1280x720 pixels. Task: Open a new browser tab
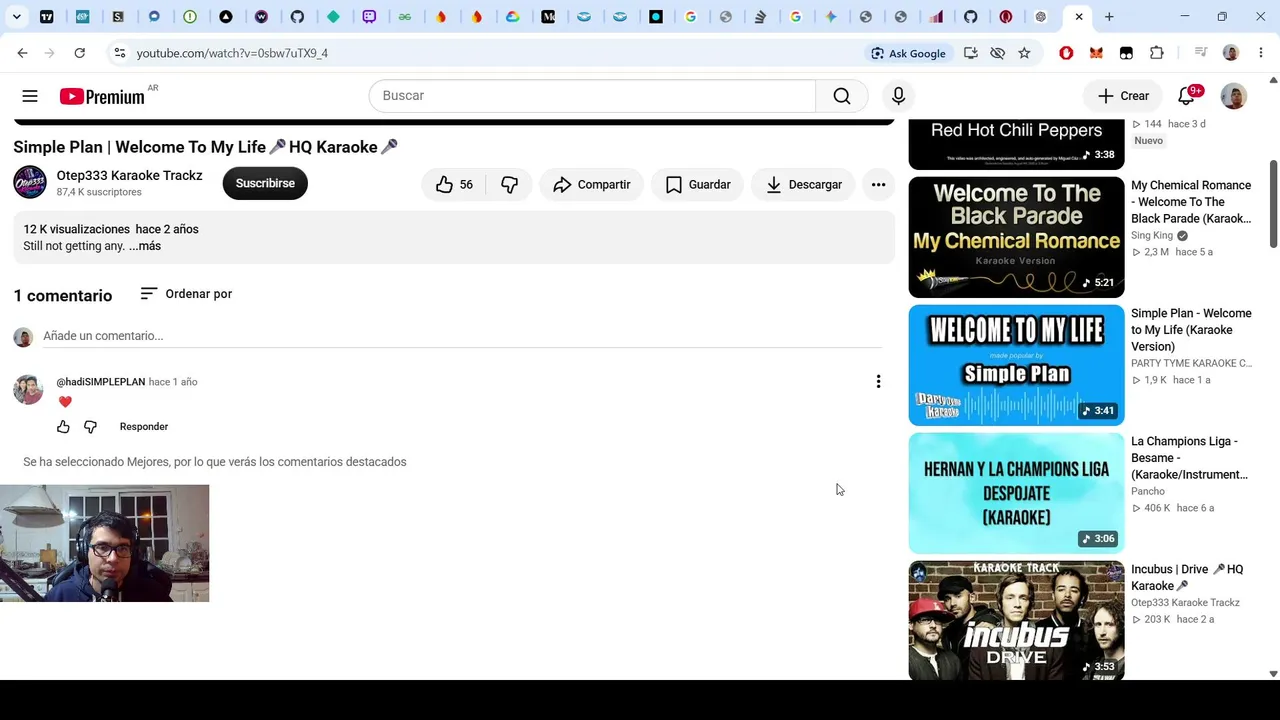(1109, 17)
